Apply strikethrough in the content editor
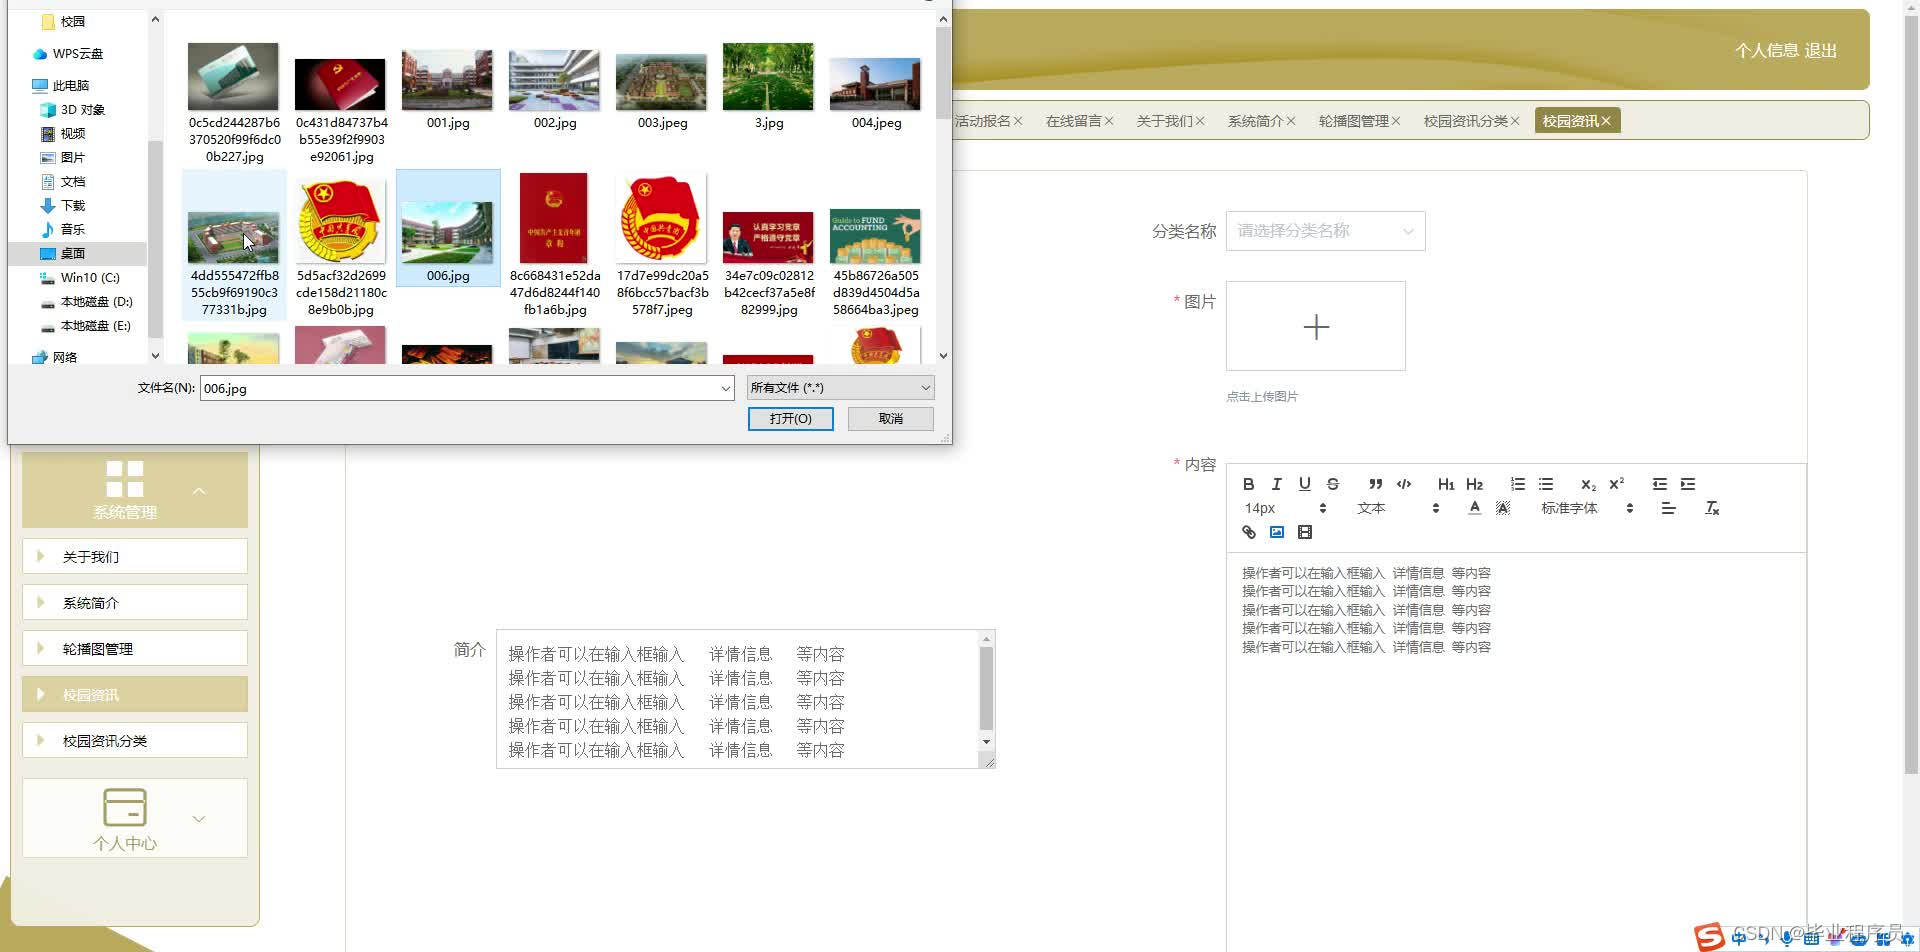The width and height of the screenshot is (1920, 952). [x=1332, y=484]
